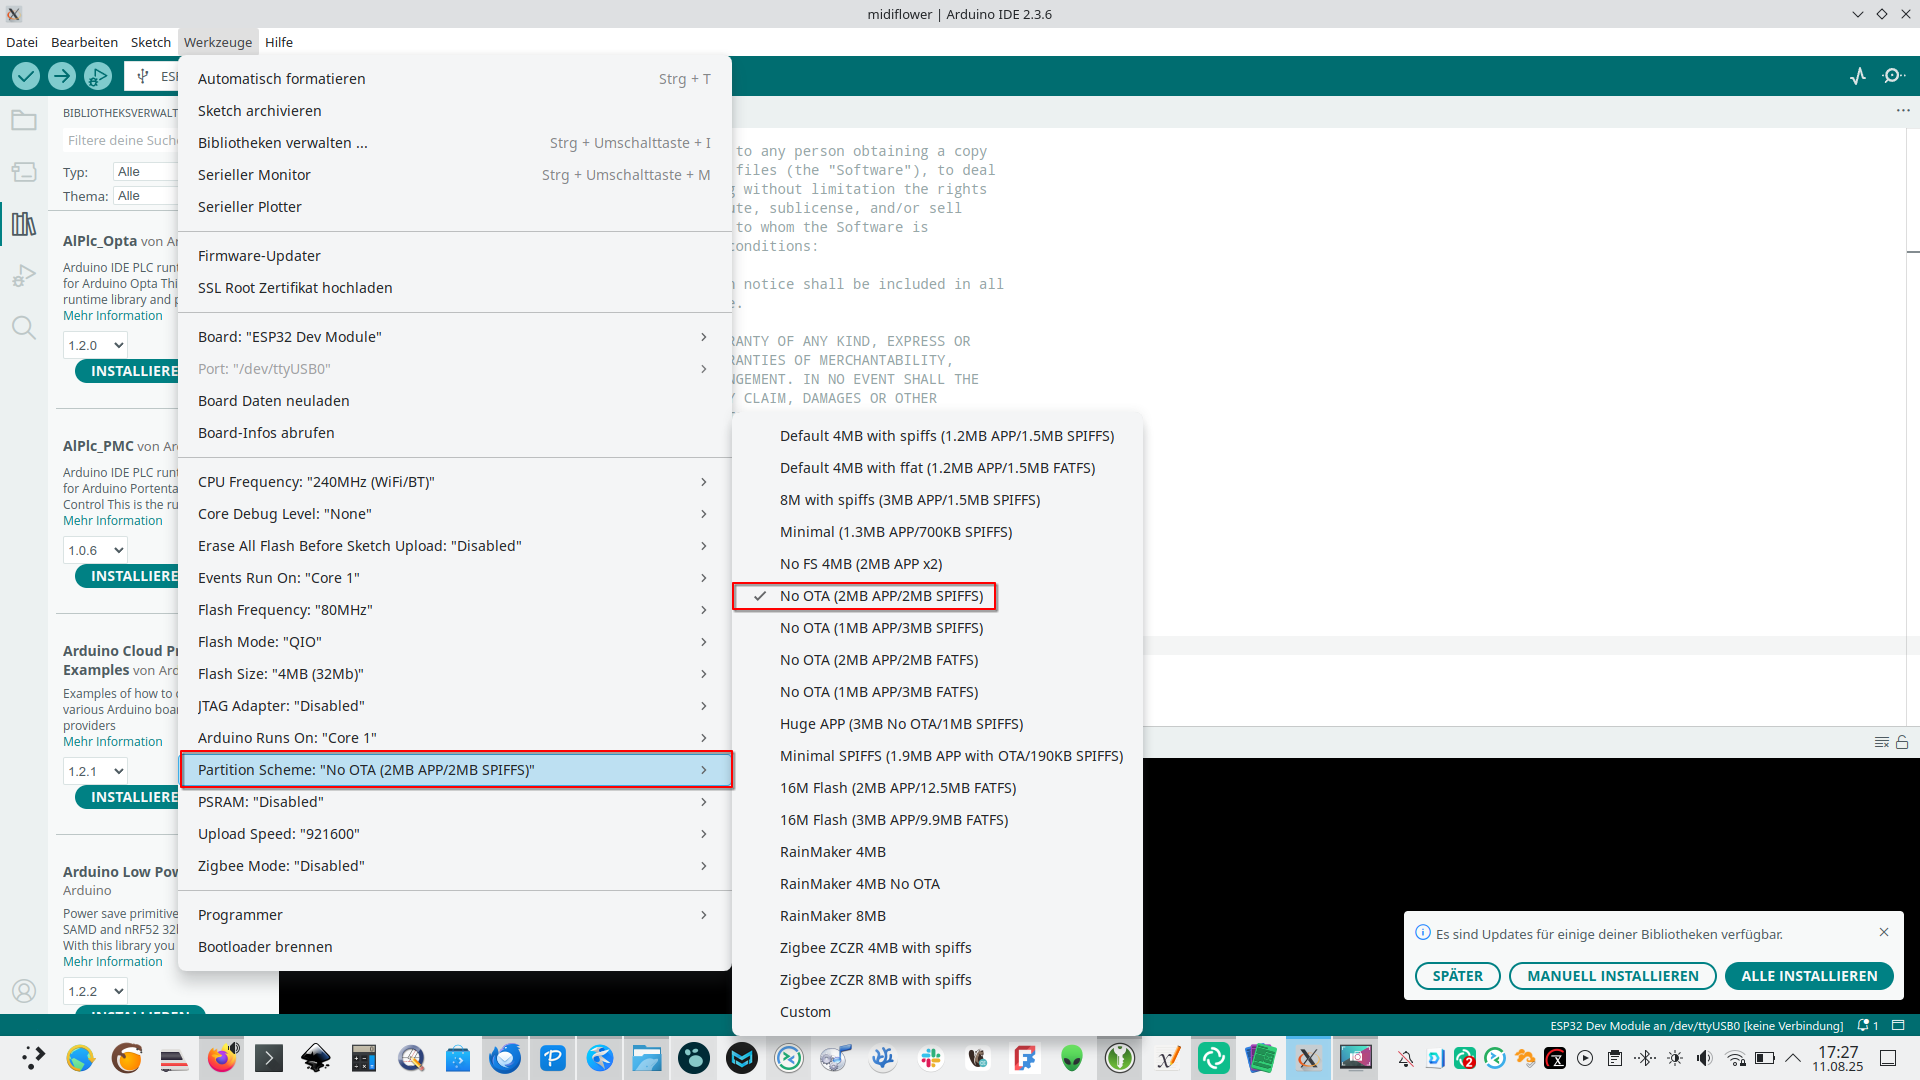Open the Bearbeiten menu
This screenshot has width=1920, height=1080.
click(x=84, y=42)
